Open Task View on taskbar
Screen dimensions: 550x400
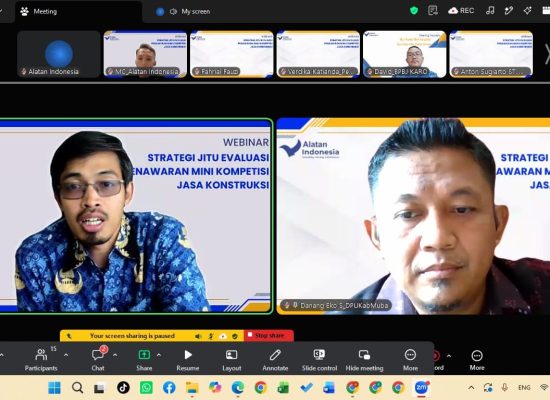tap(100, 388)
